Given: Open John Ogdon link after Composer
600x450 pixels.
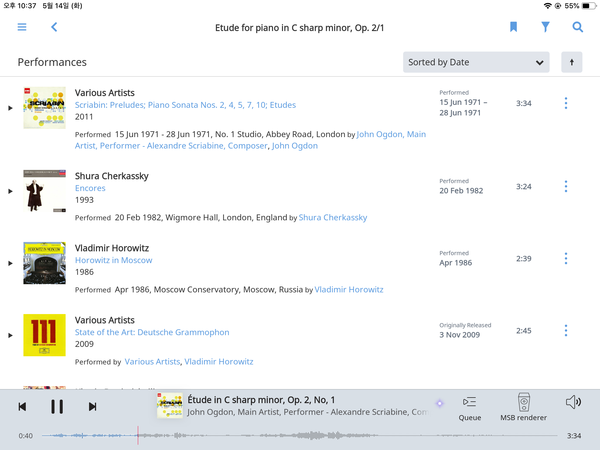Looking at the screenshot, I should (295, 146).
